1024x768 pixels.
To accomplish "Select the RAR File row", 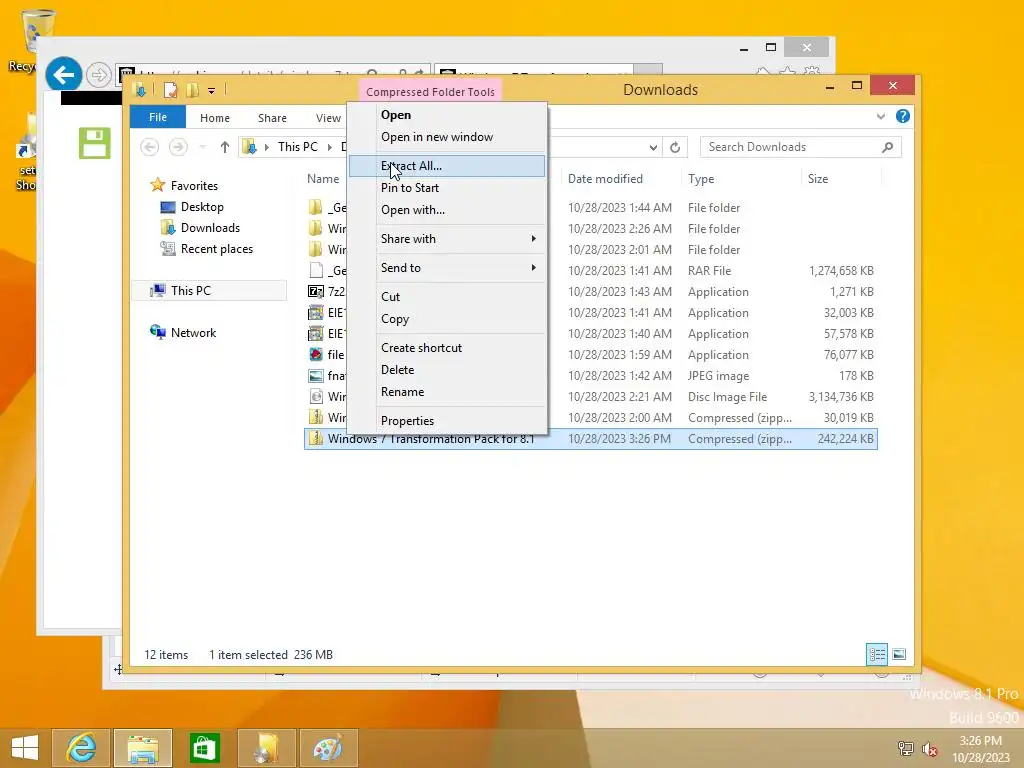I will coord(590,271).
